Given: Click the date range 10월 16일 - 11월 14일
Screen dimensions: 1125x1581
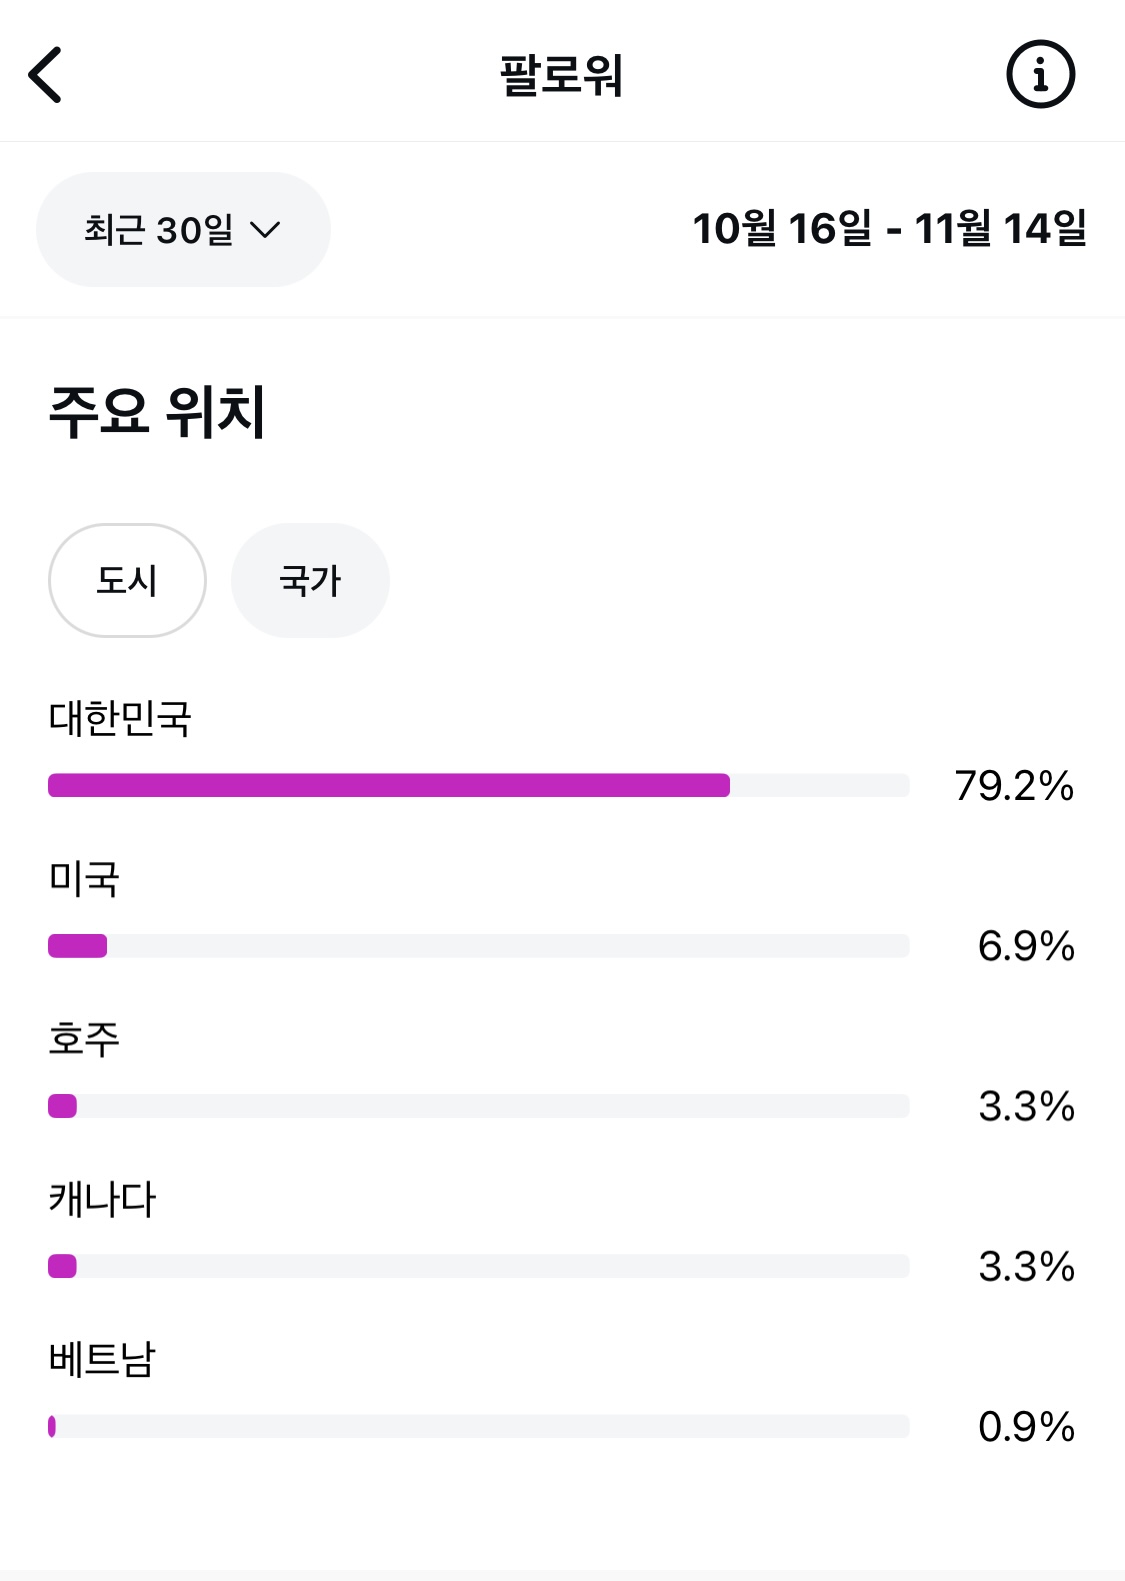Looking at the screenshot, I should [x=889, y=229].
